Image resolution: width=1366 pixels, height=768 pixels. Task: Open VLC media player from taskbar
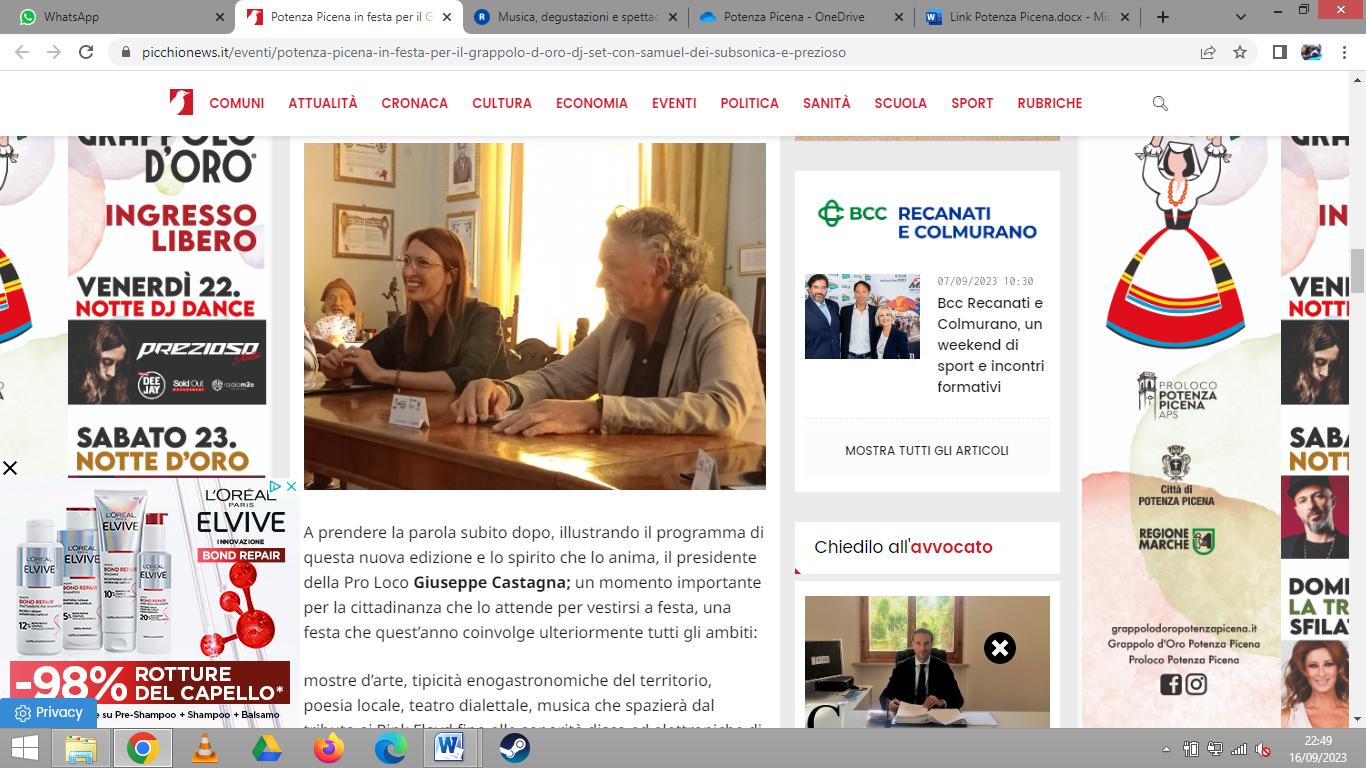click(x=204, y=747)
